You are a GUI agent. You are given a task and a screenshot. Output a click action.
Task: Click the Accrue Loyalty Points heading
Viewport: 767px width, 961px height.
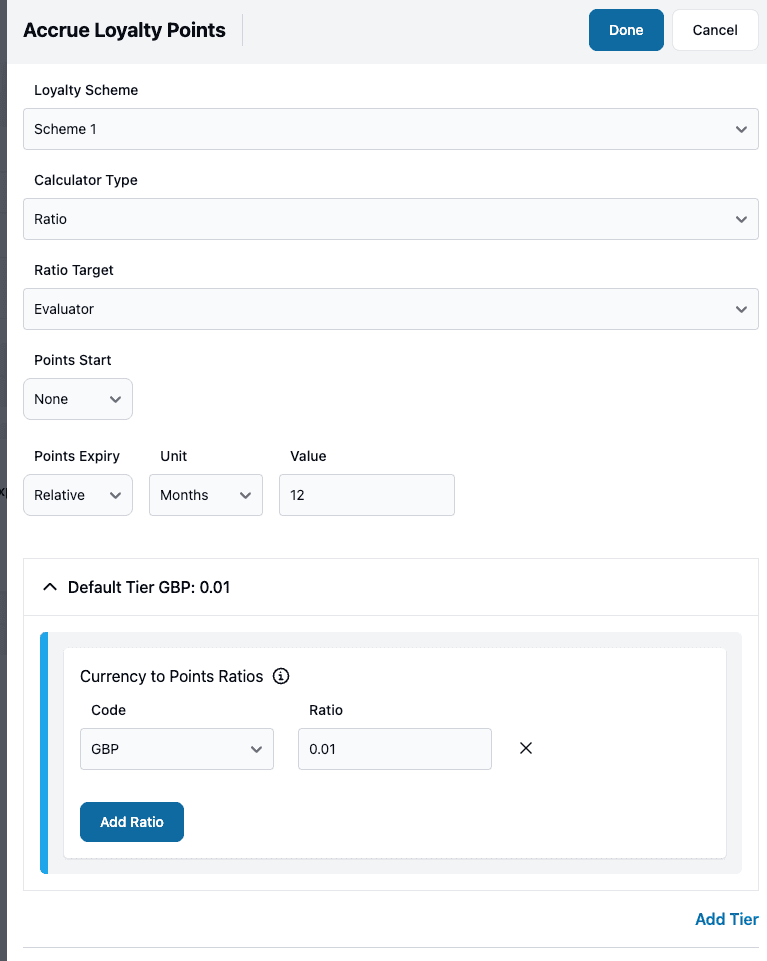click(x=124, y=30)
